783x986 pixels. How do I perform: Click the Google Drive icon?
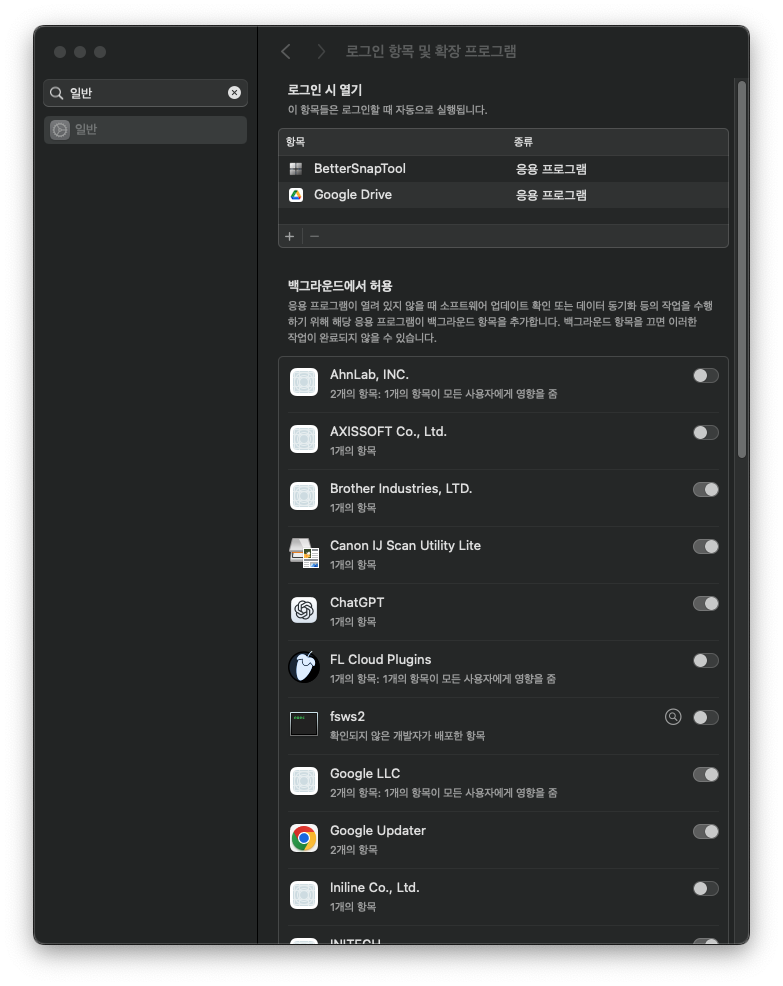[296, 195]
